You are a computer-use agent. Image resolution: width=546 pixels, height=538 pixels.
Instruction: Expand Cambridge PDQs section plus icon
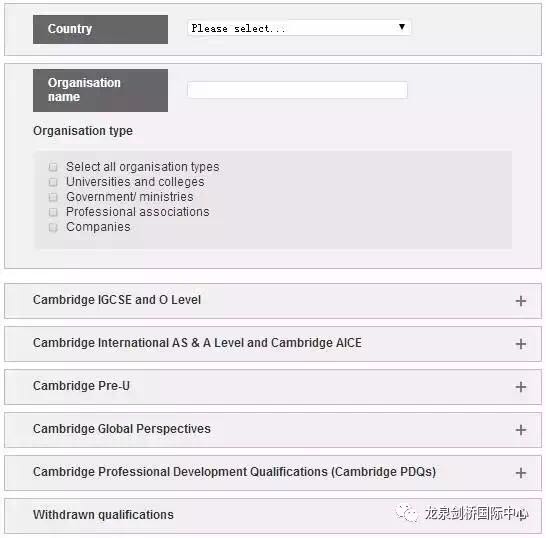521,473
